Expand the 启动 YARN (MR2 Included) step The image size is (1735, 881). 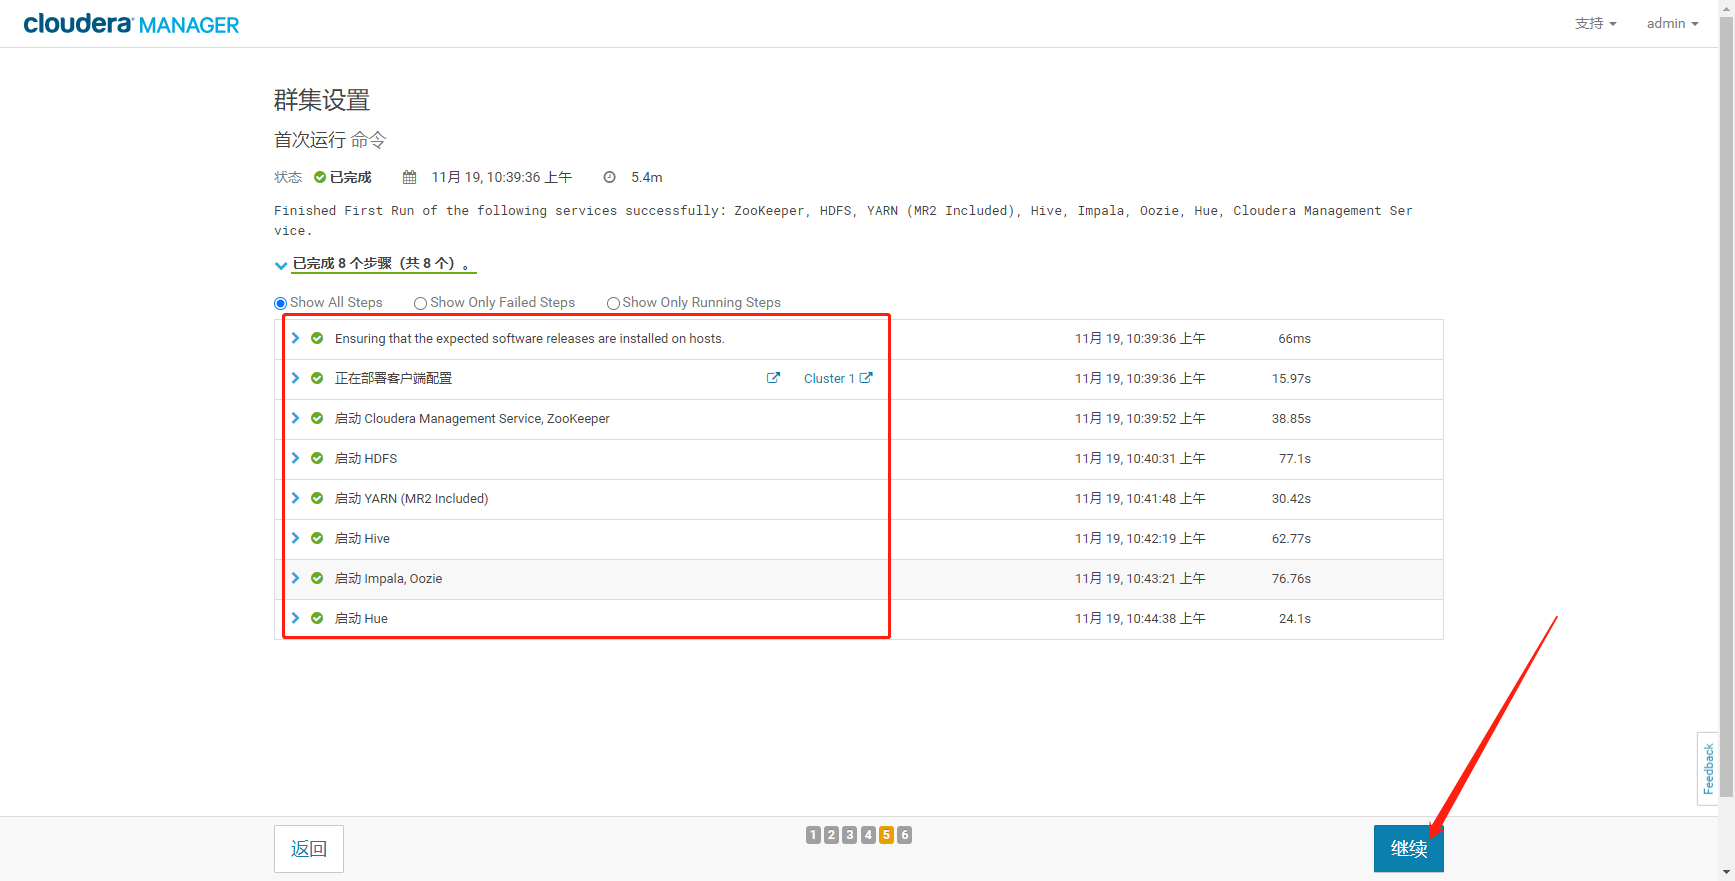295,498
